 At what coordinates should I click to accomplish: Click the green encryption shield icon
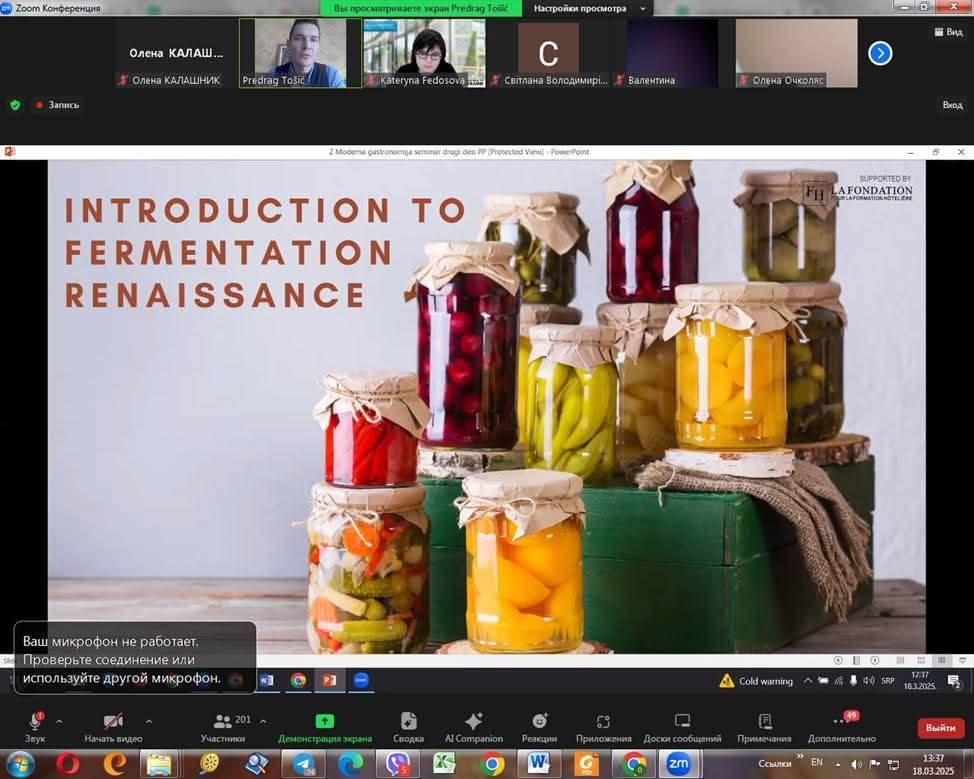[15, 104]
